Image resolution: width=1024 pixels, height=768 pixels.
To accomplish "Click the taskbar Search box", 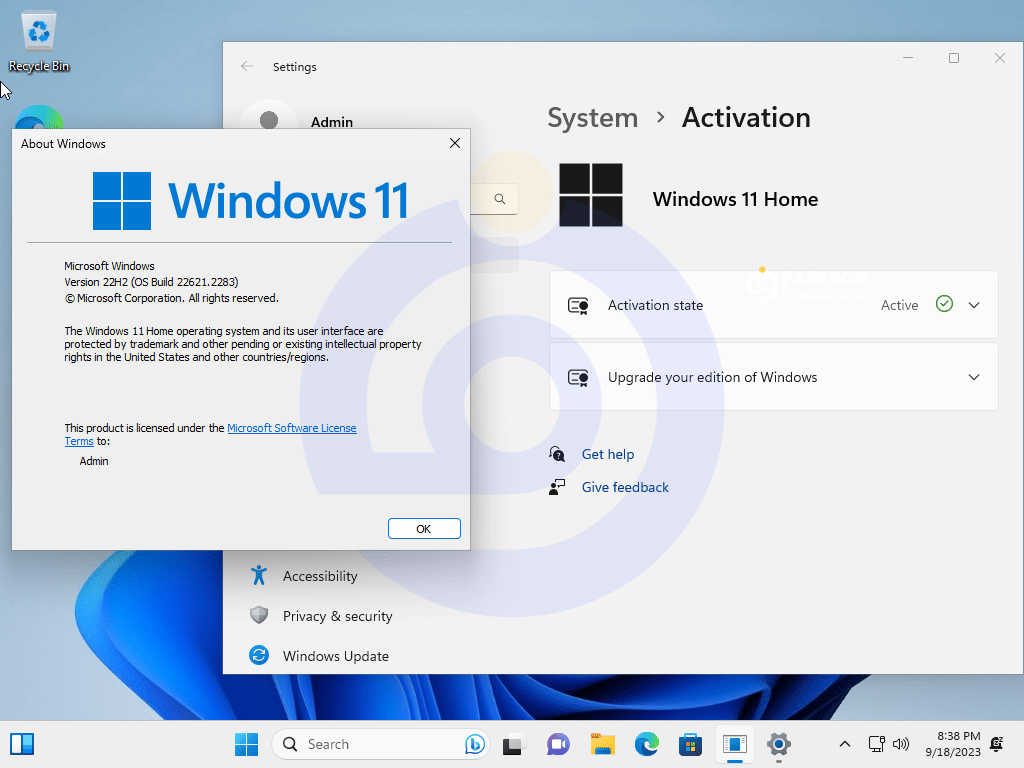I will tap(380, 744).
